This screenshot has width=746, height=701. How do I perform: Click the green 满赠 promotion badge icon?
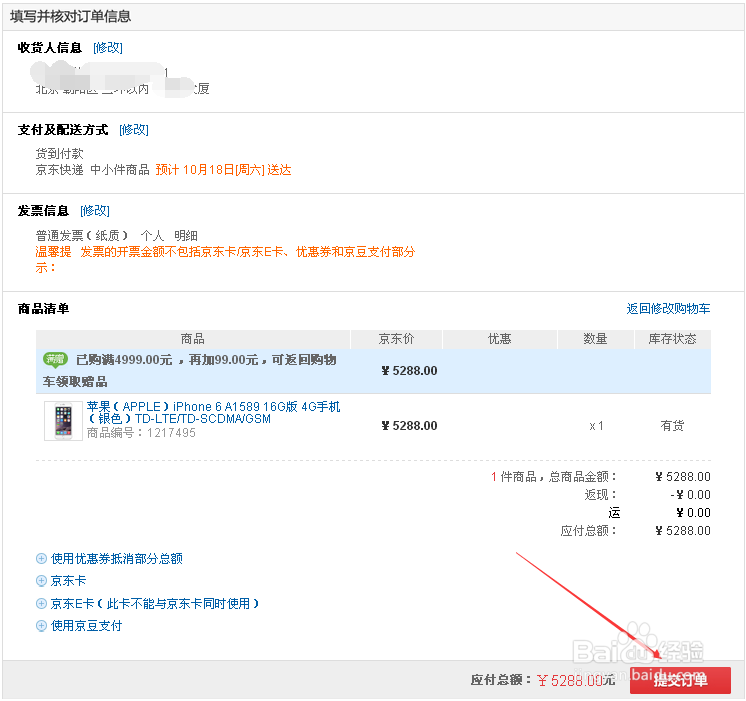coord(56,359)
